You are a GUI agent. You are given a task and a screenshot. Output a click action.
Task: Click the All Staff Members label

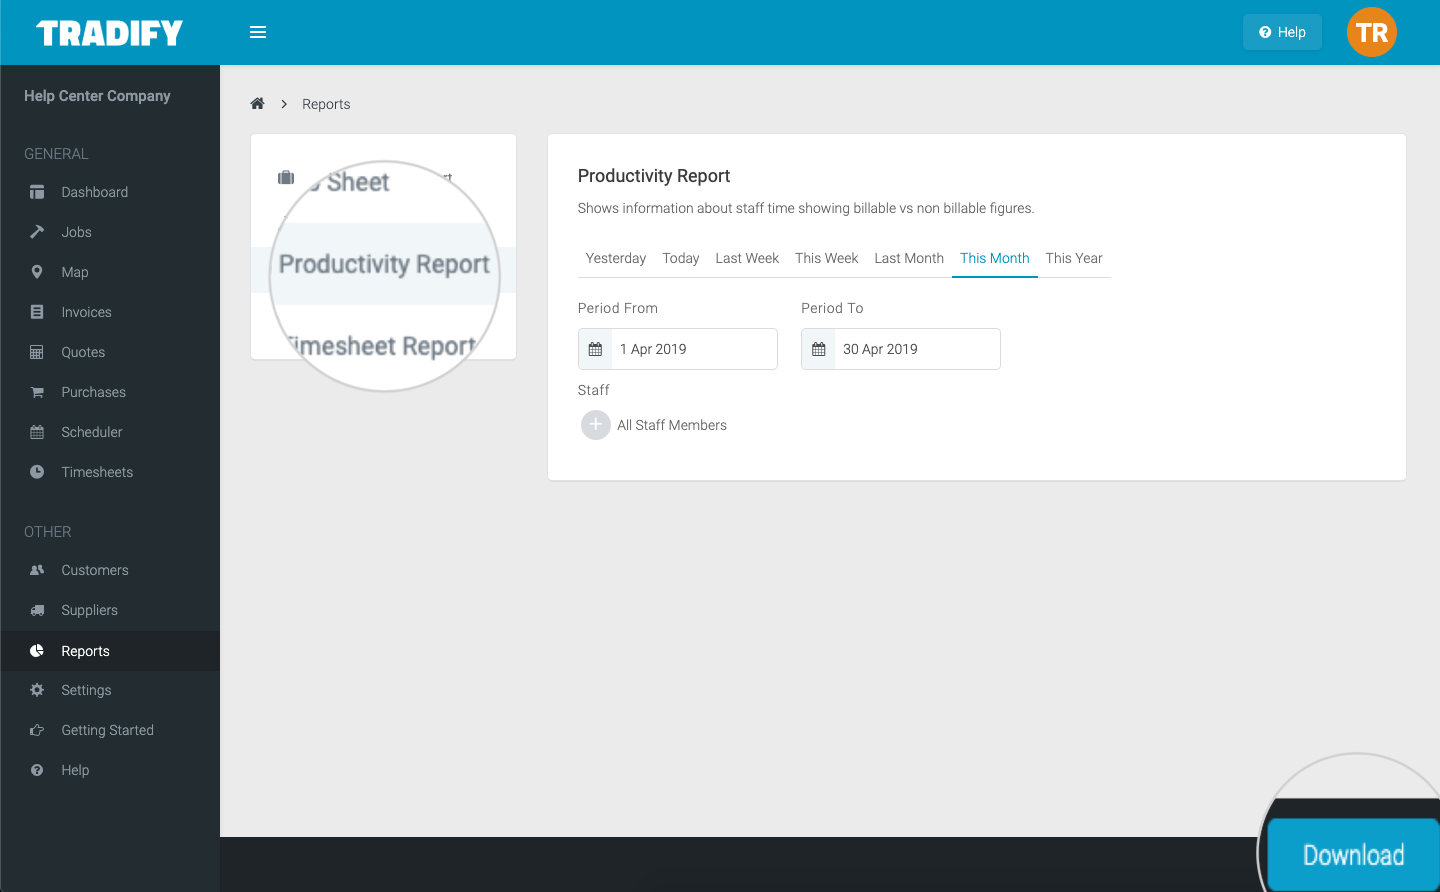coord(672,425)
